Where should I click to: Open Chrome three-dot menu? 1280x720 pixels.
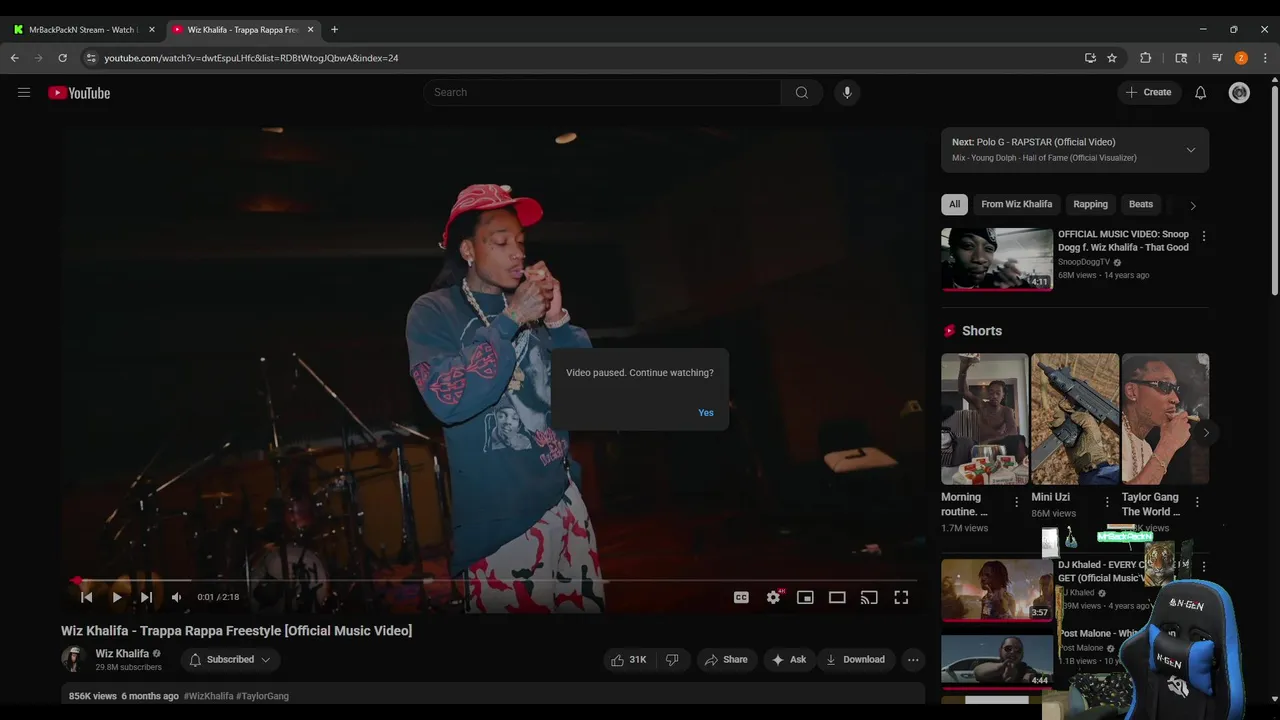click(x=1265, y=58)
